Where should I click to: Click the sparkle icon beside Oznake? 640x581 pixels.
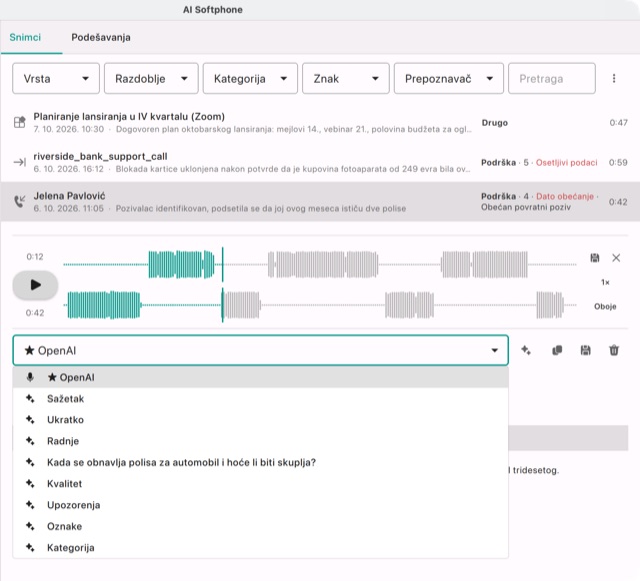tap(30, 526)
